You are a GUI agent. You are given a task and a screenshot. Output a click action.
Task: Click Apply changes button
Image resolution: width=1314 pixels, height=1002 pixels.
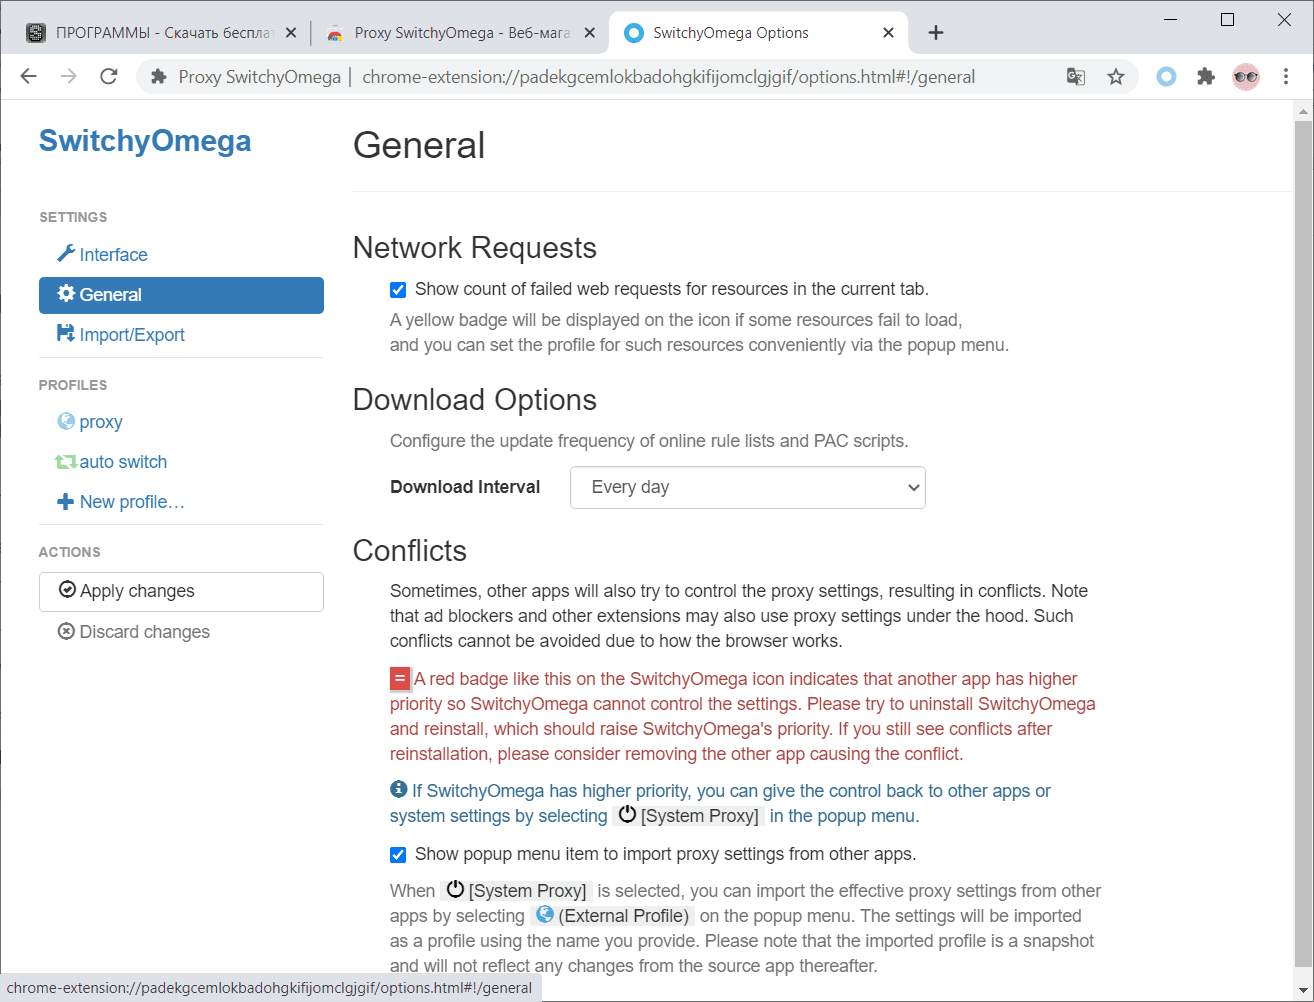click(181, 591)
